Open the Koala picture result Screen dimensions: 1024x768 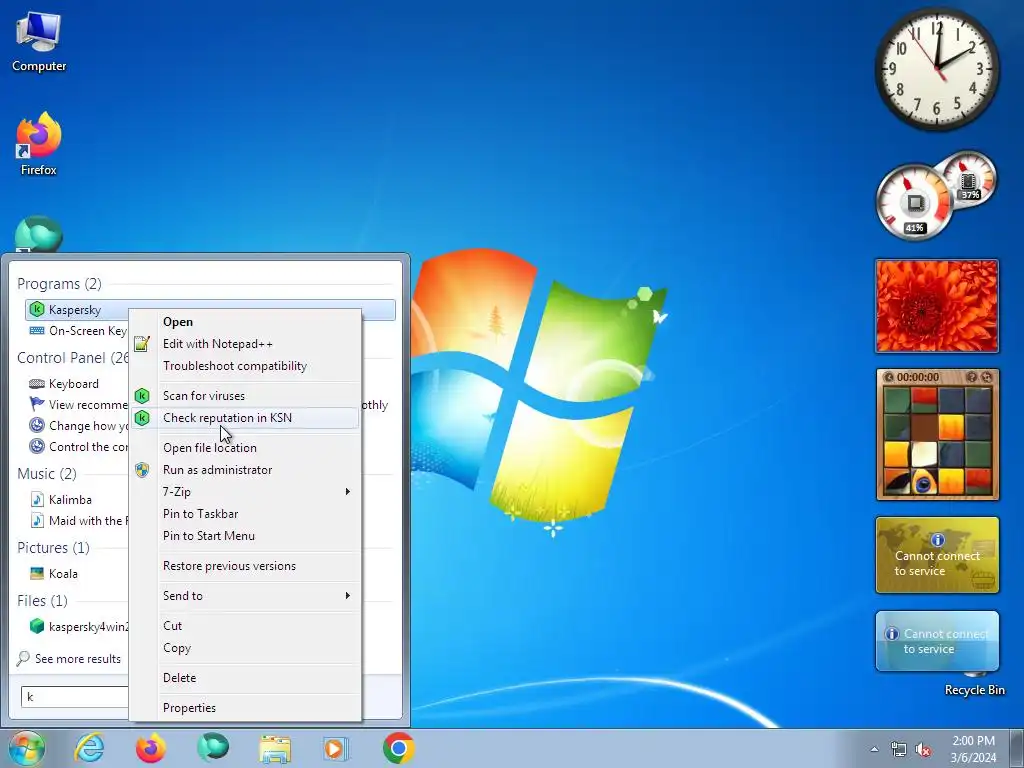click(55, 573)
